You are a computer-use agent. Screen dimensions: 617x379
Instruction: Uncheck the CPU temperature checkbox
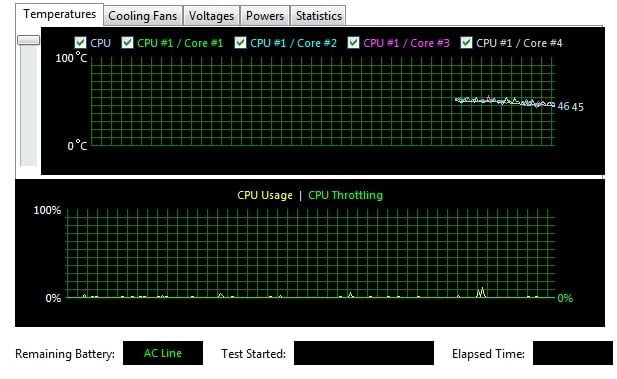tap(80, 43)
